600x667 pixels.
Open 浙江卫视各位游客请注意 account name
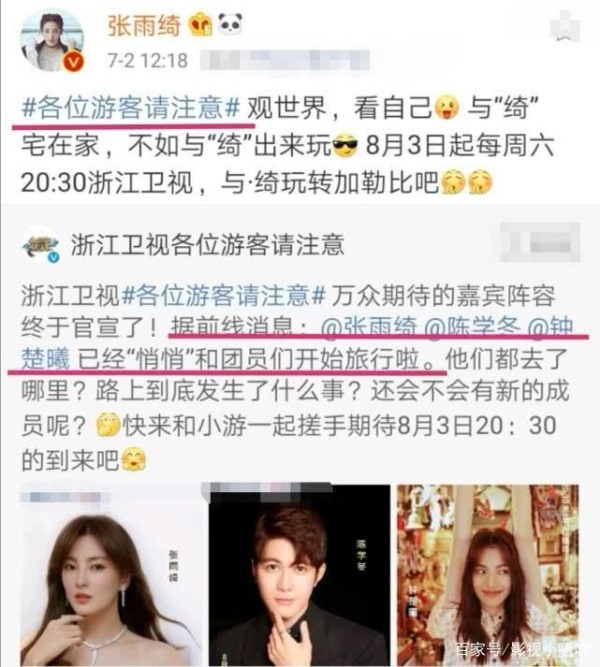coord(208,245)
